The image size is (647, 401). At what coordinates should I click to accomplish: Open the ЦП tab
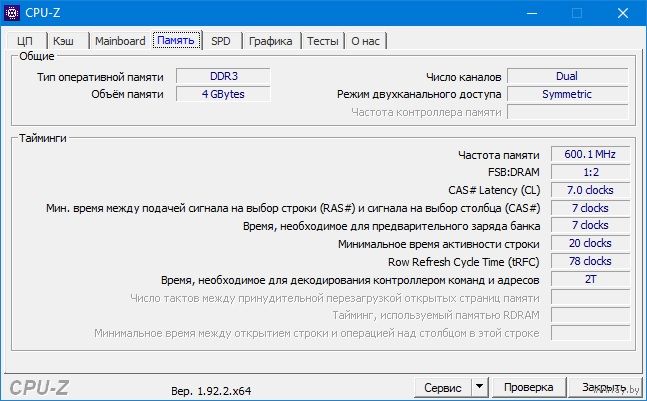coord(25,41)
